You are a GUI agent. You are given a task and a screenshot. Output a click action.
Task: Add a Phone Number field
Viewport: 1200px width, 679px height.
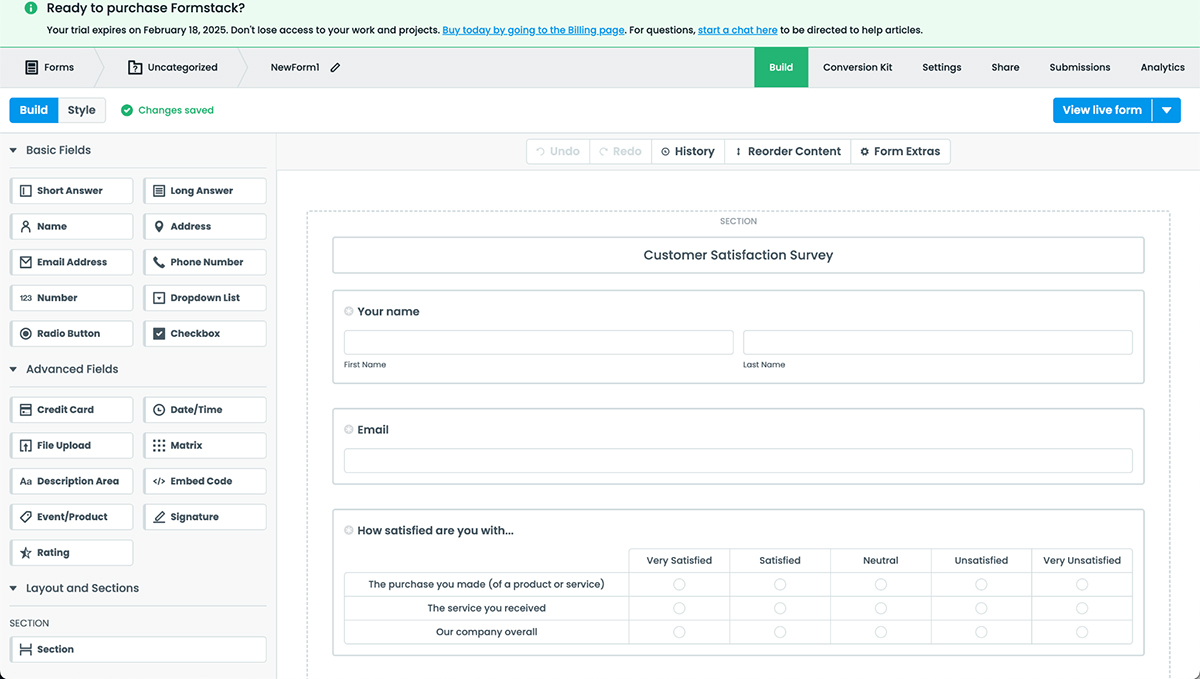click(x=205, y=262)
